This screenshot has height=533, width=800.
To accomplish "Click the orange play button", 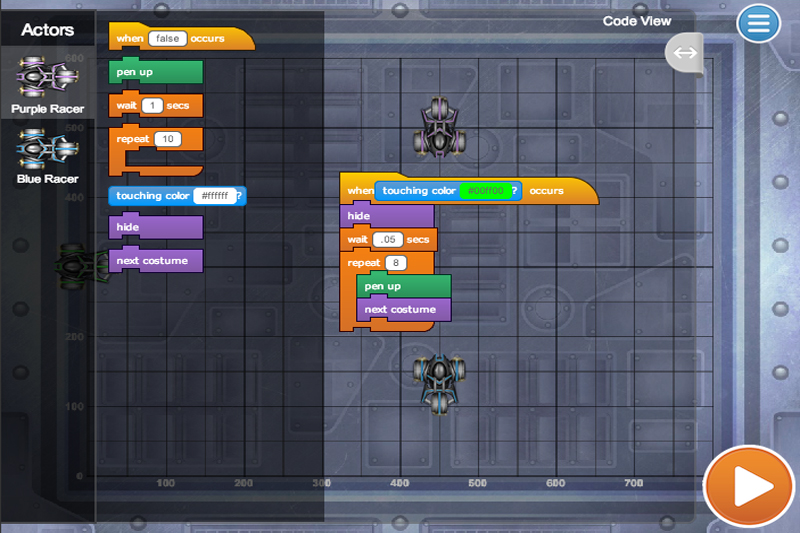I will click(748, 487).
